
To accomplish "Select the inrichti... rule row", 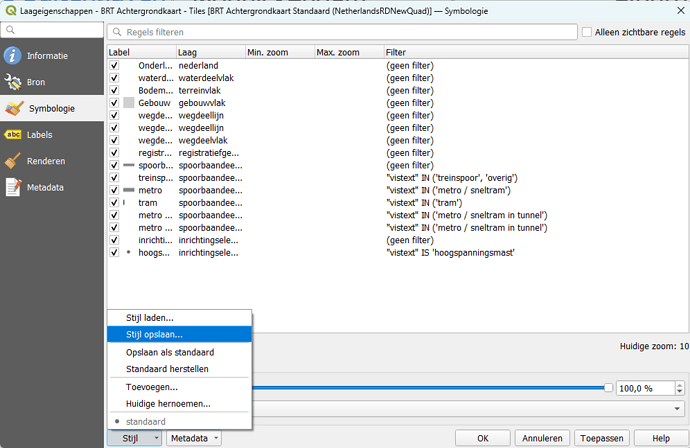I will (x=398, y=240).
